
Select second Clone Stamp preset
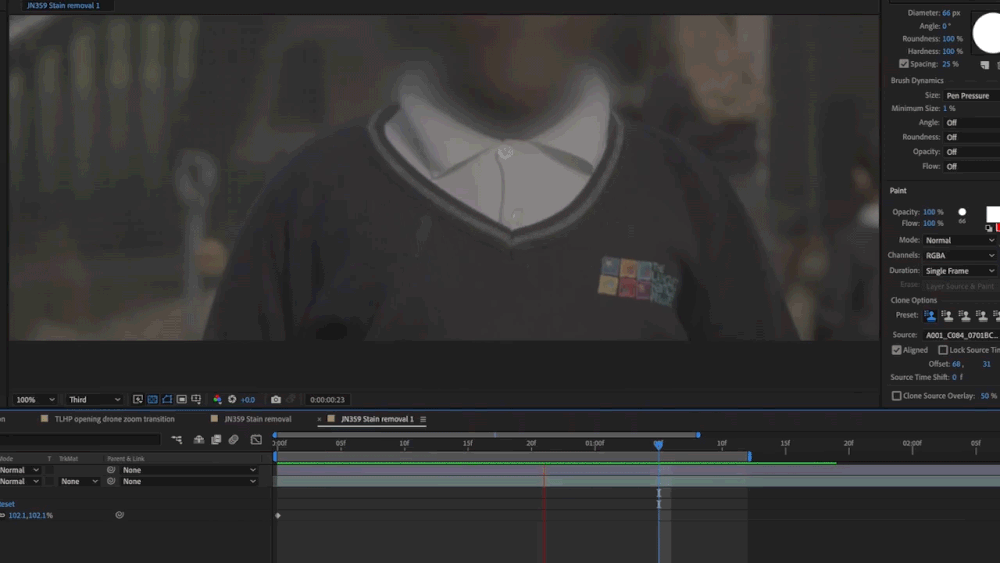pyautogui.click(x=947, y=316)
